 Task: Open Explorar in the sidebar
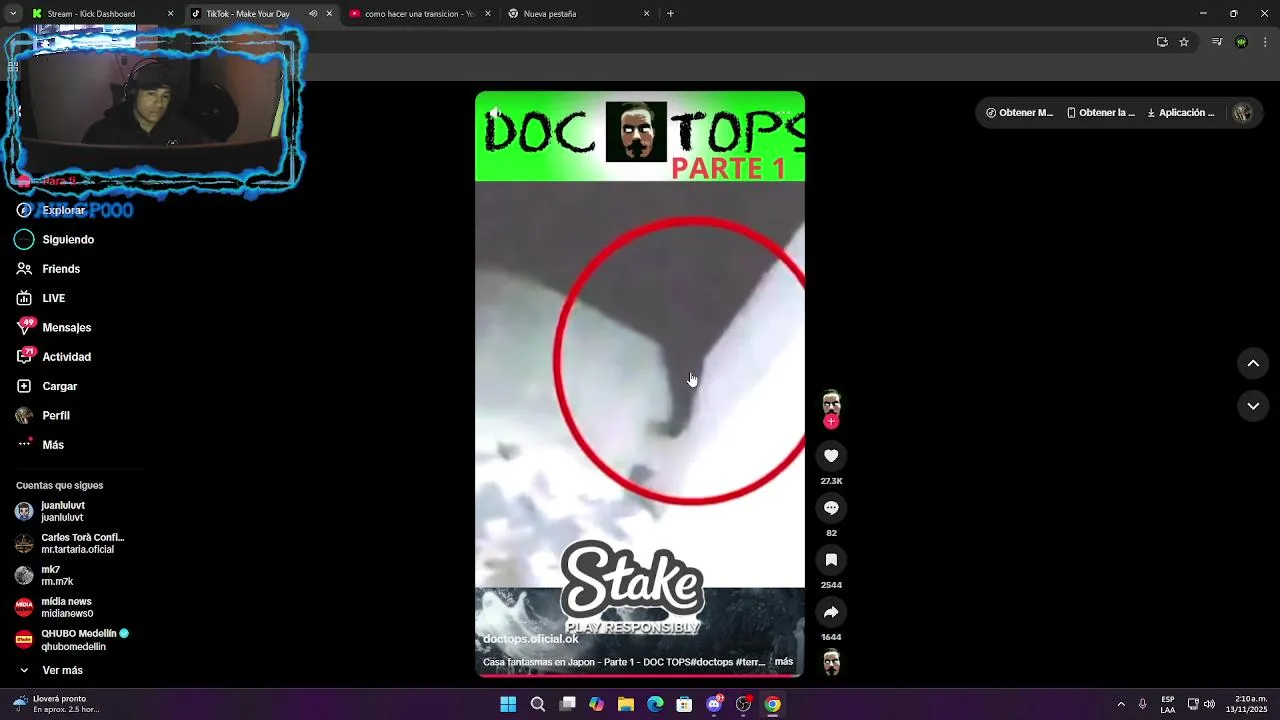pyautogui.click(x=64, y=210)
